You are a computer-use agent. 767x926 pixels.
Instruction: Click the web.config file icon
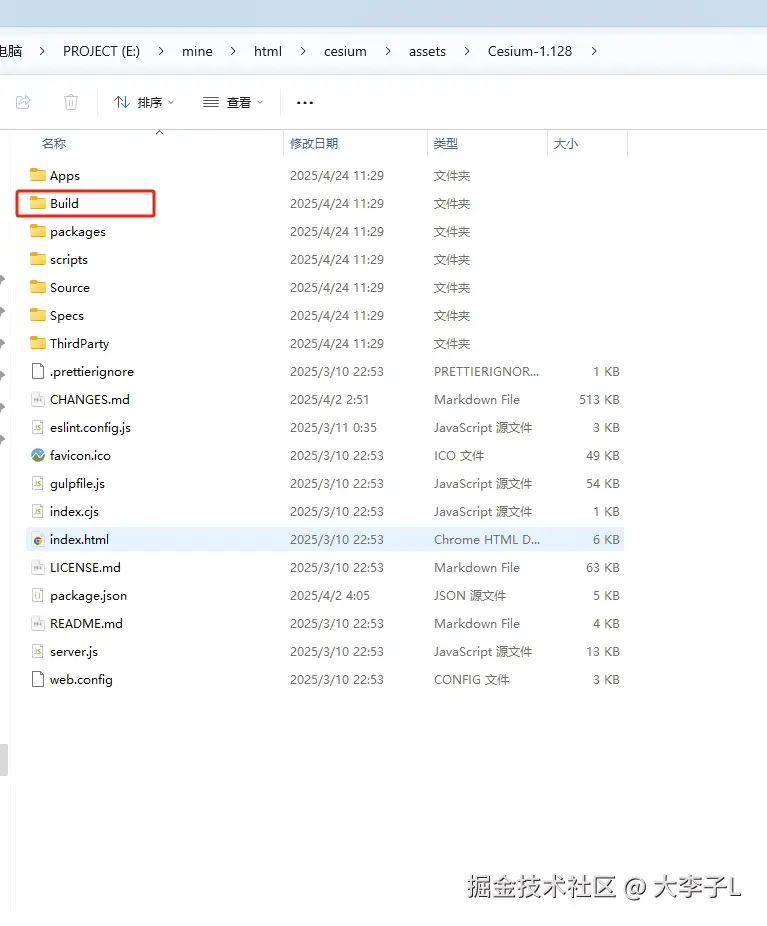pos(38,679)
